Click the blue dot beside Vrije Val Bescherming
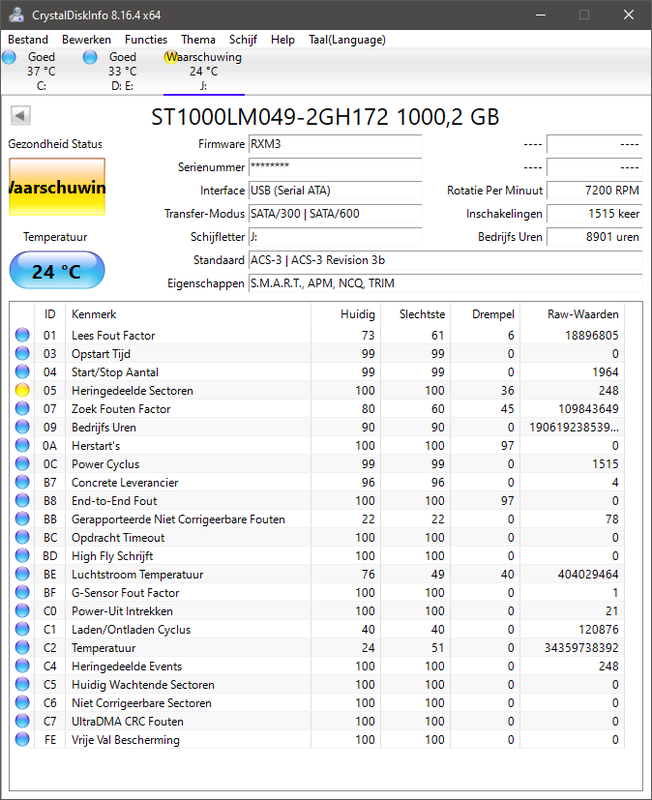The height and width of the screenshot is (800, 652). tap(22, 739)
